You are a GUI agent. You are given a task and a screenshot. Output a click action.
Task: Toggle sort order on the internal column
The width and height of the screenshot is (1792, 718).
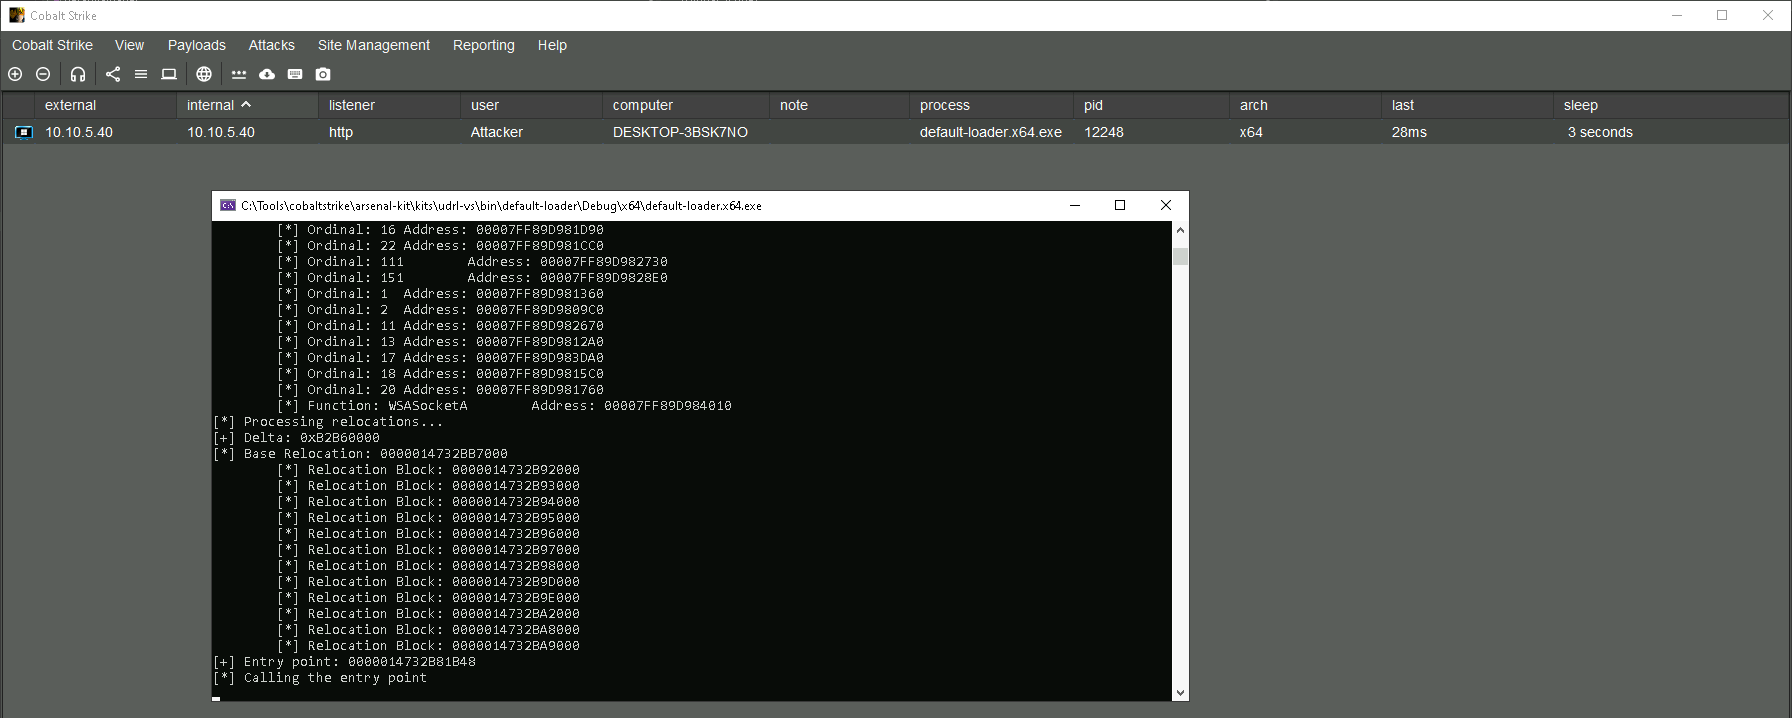219,105
